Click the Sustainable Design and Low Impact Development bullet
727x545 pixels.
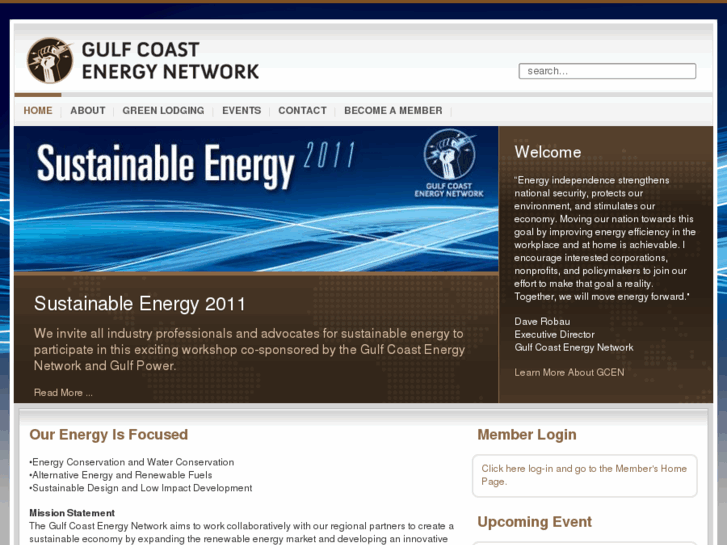point(140,488)
